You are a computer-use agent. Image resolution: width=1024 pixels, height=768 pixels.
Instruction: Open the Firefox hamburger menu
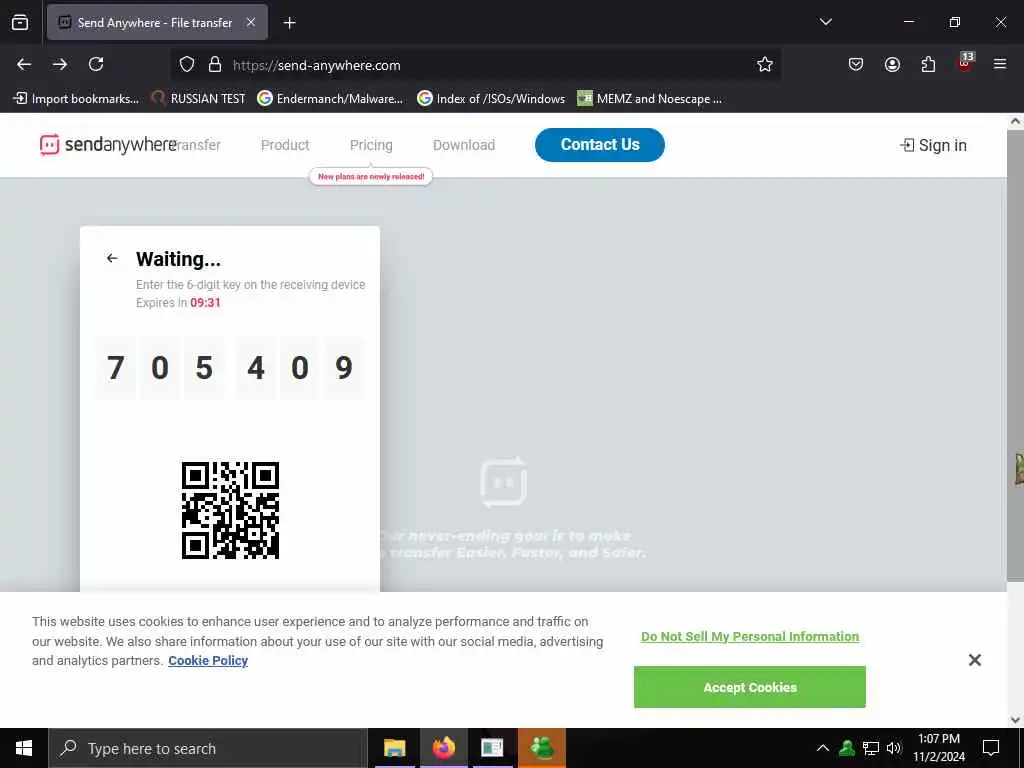click(999, 64)
